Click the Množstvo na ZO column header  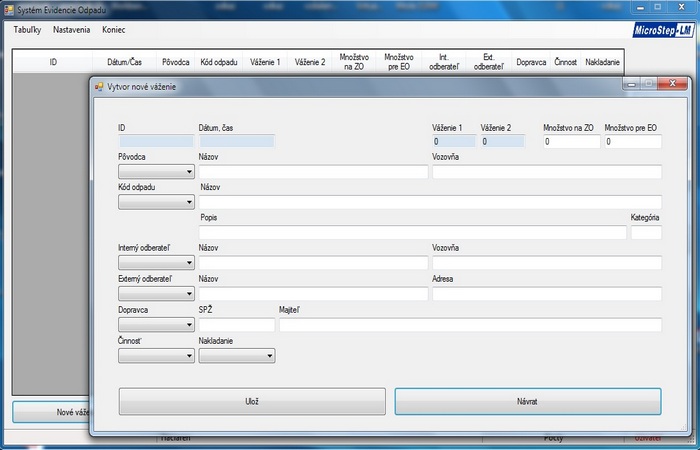click(x=354, y=62)
